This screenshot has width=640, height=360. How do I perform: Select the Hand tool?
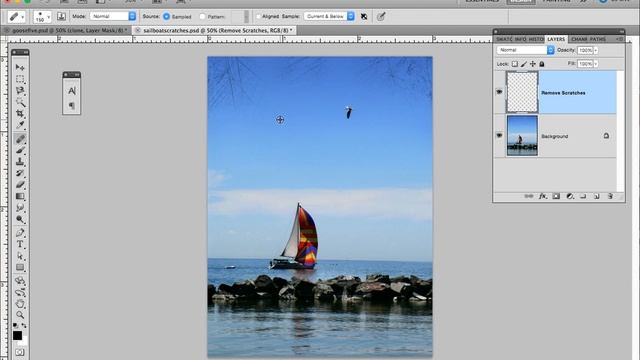[x=20, y=304]
